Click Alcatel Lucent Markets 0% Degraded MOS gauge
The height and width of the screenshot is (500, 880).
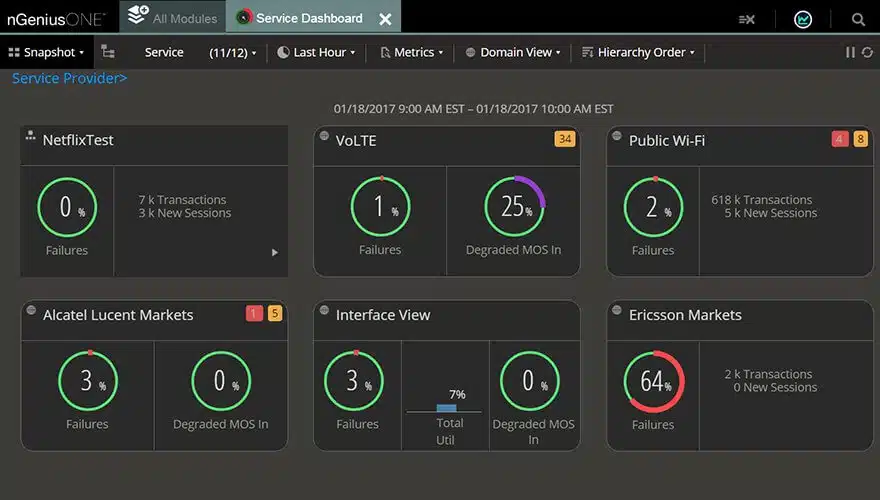tap(221, 381)
